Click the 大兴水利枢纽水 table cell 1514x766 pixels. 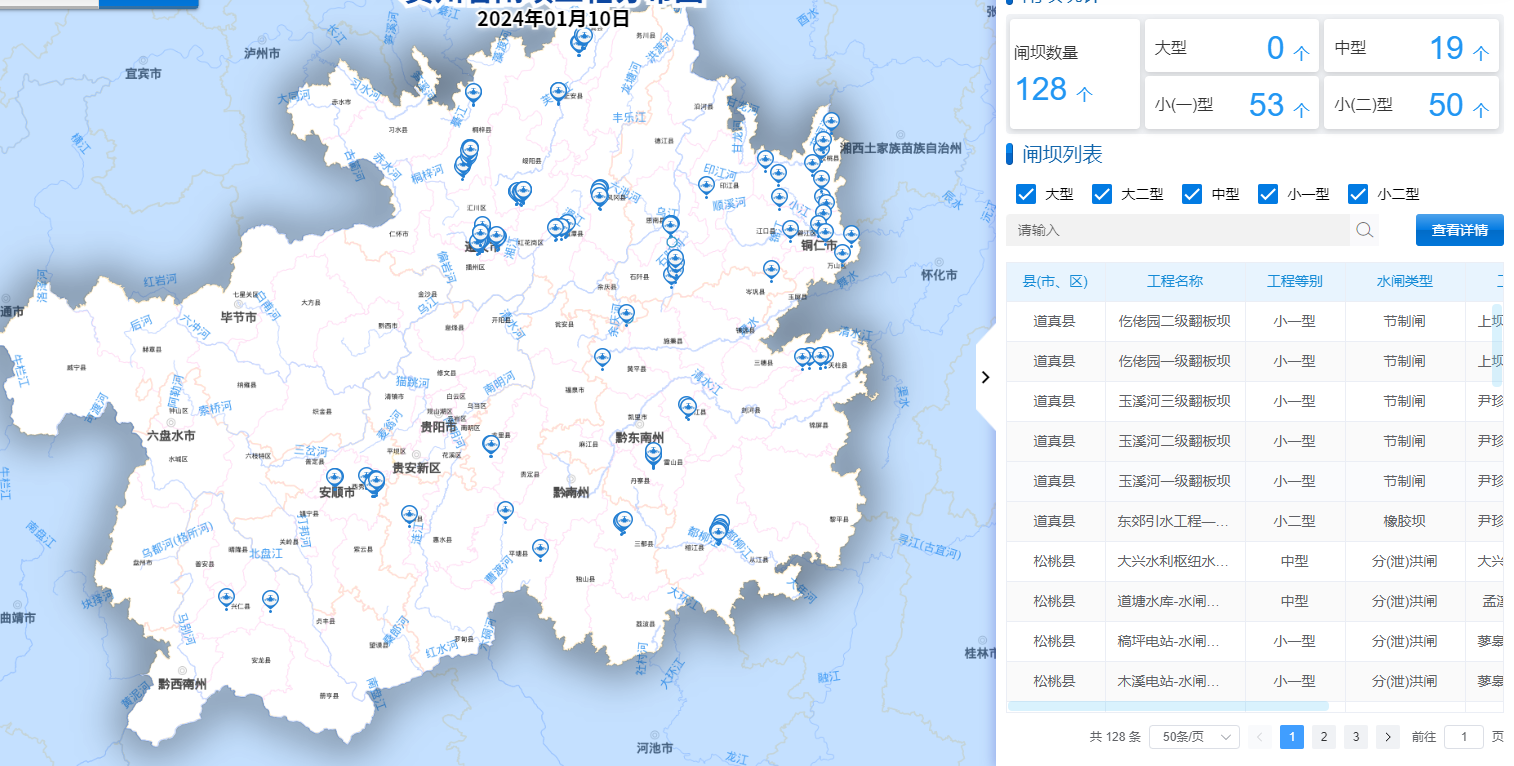point(1175,561)
